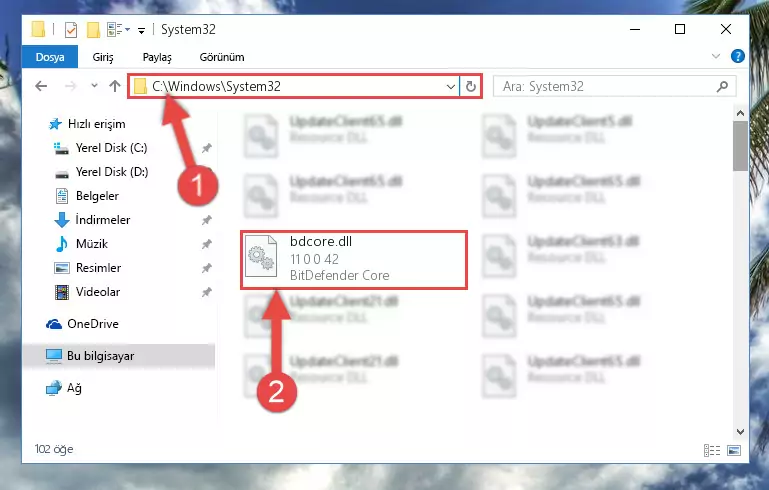Click the İndirmeler blue download arrow icon
Image resolution: width=769 pixels, height=490 pixels.
click(62, 220)
